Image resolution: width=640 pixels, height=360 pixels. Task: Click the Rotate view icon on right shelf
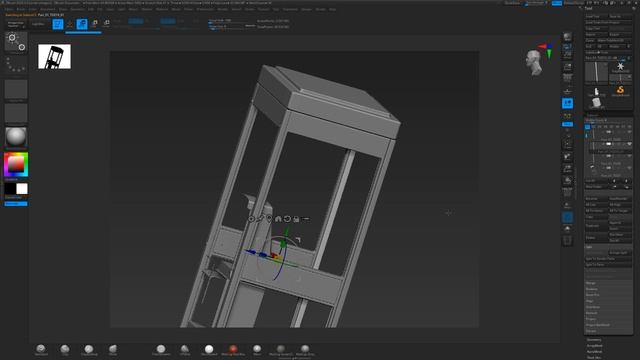click(567, 180)
